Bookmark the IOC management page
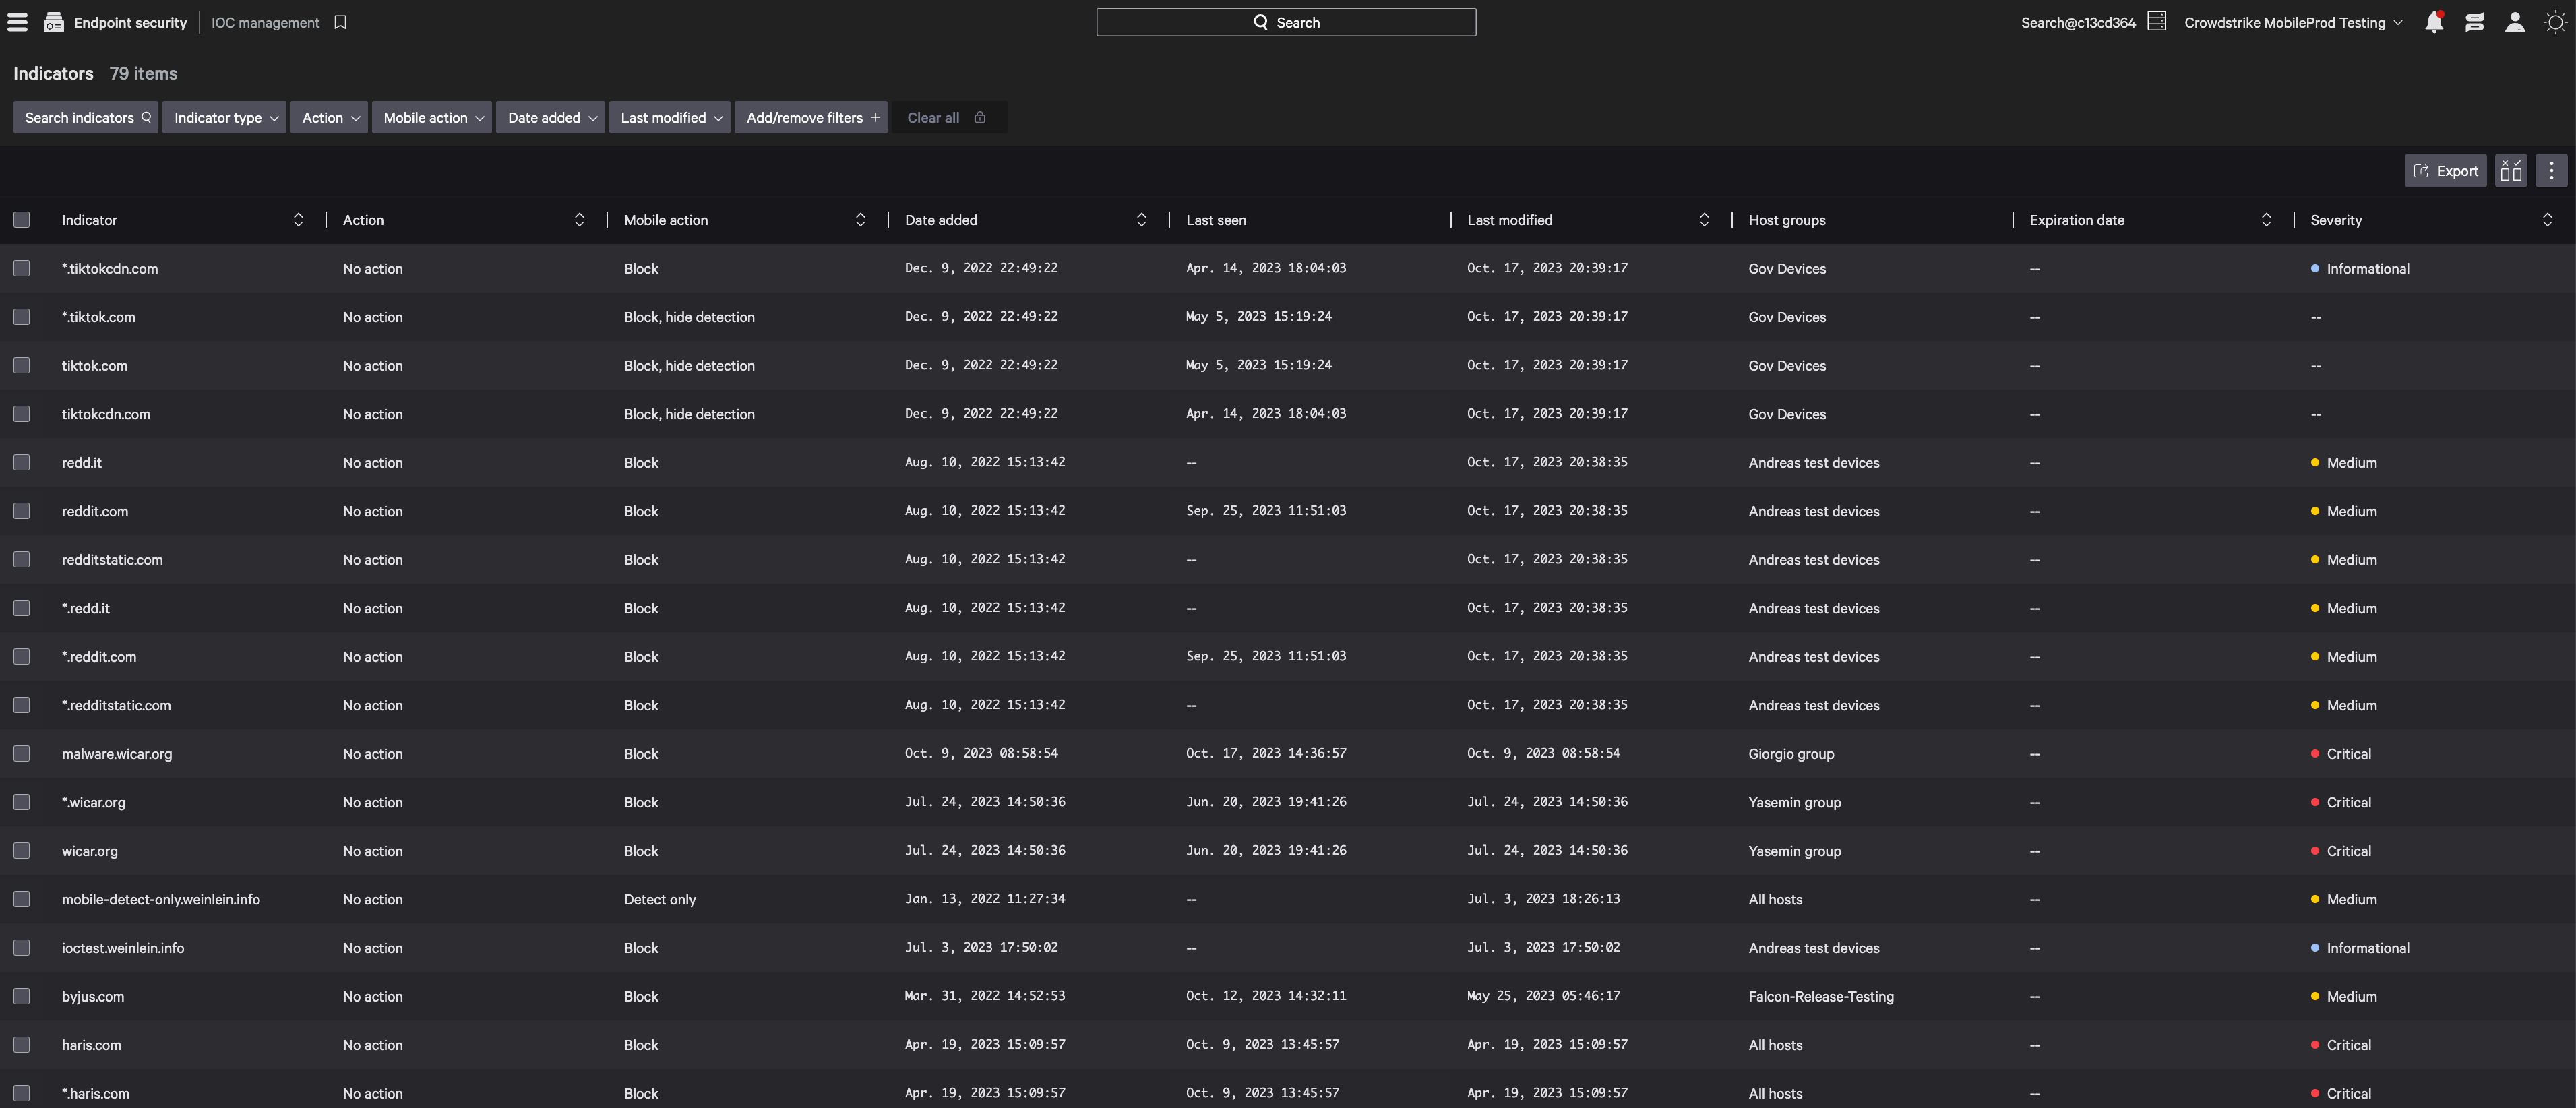The width and height of the screenshot is (2576, 1108). (x=340, y=22)
